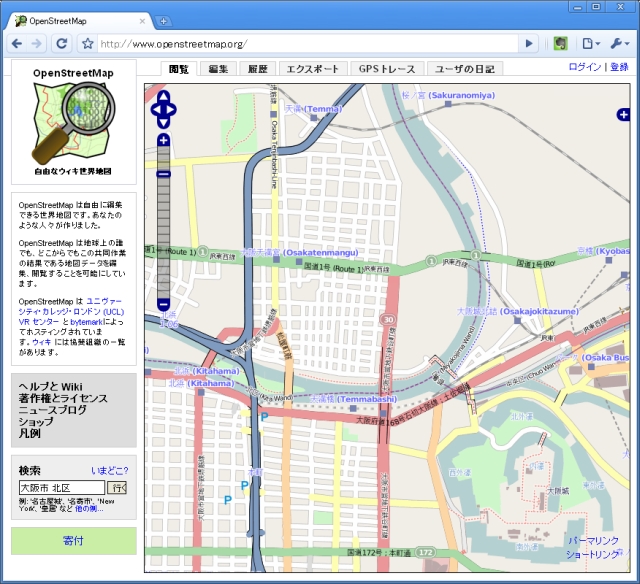
Task: Select the エクスポート (Export) tab
Action: tap(313, 69)
